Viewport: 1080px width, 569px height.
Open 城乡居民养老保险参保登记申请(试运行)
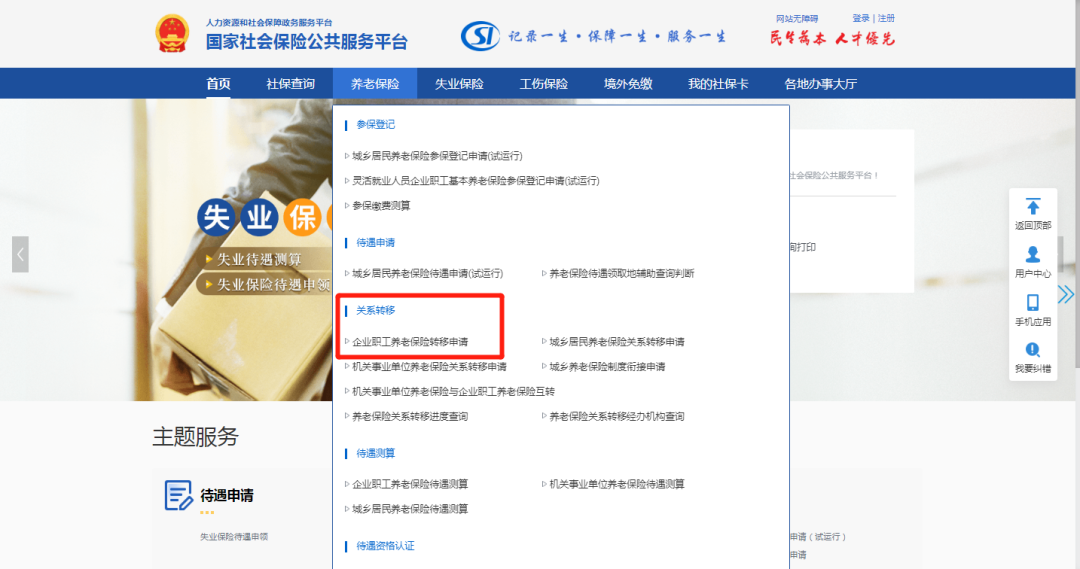(x=437, y=156)
